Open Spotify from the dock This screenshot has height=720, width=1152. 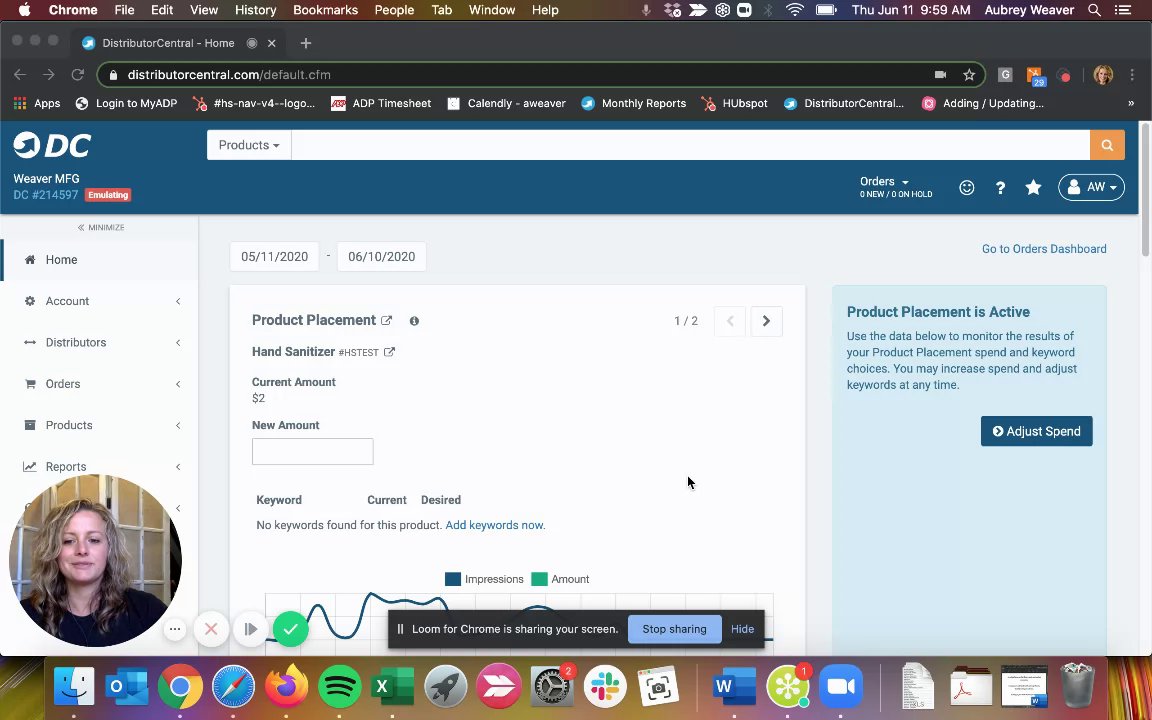339,686
